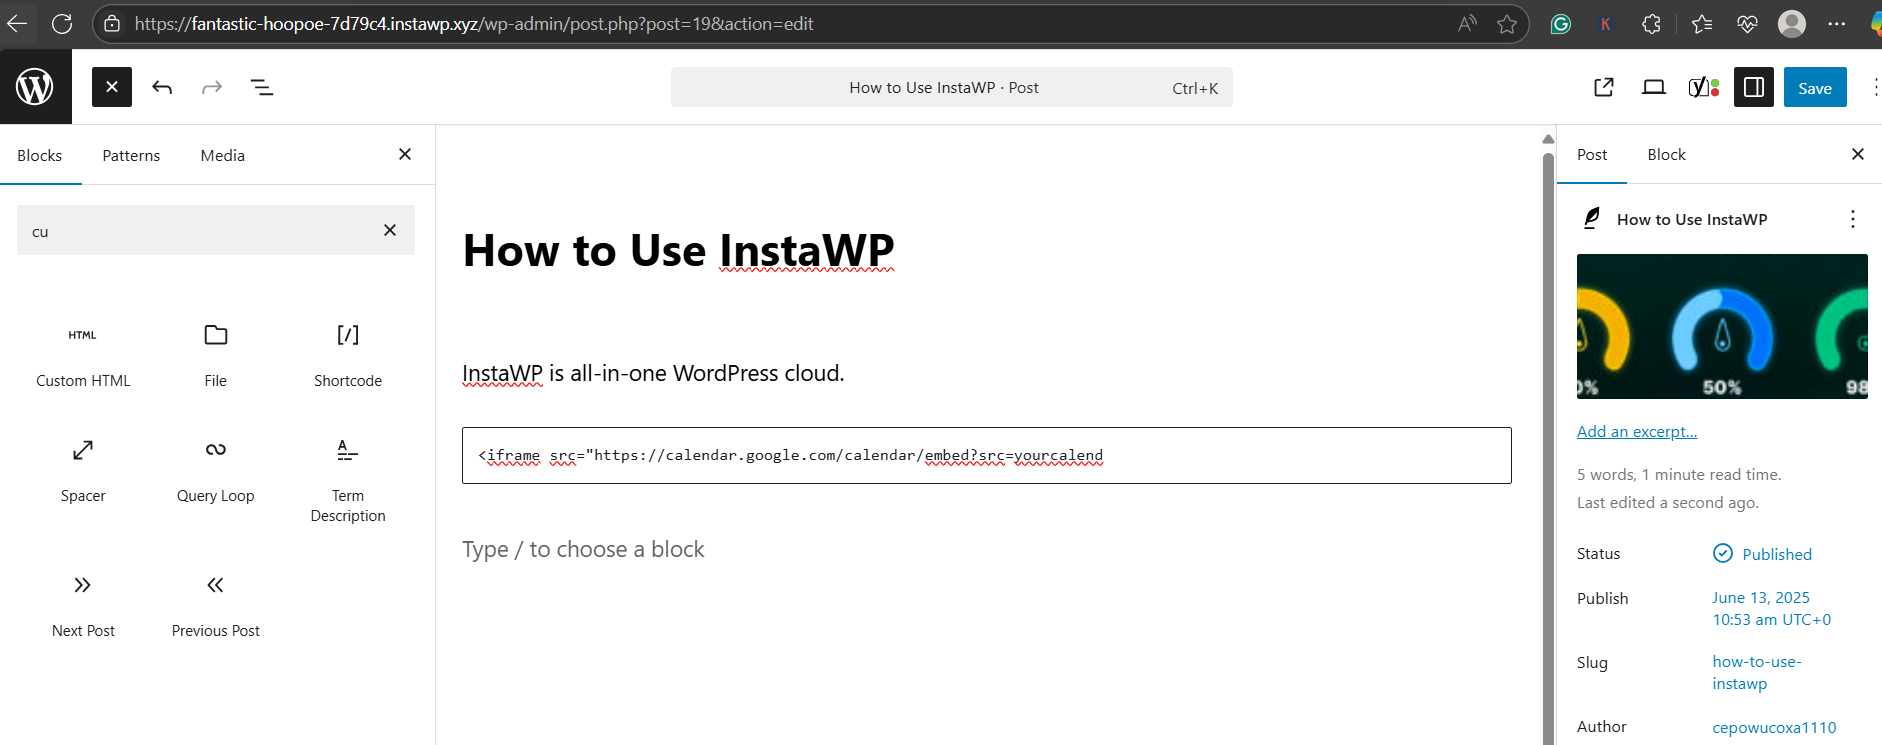Undo the last edit
The height and width of the screenshot is (745, 1882).
tap(162, 87)
